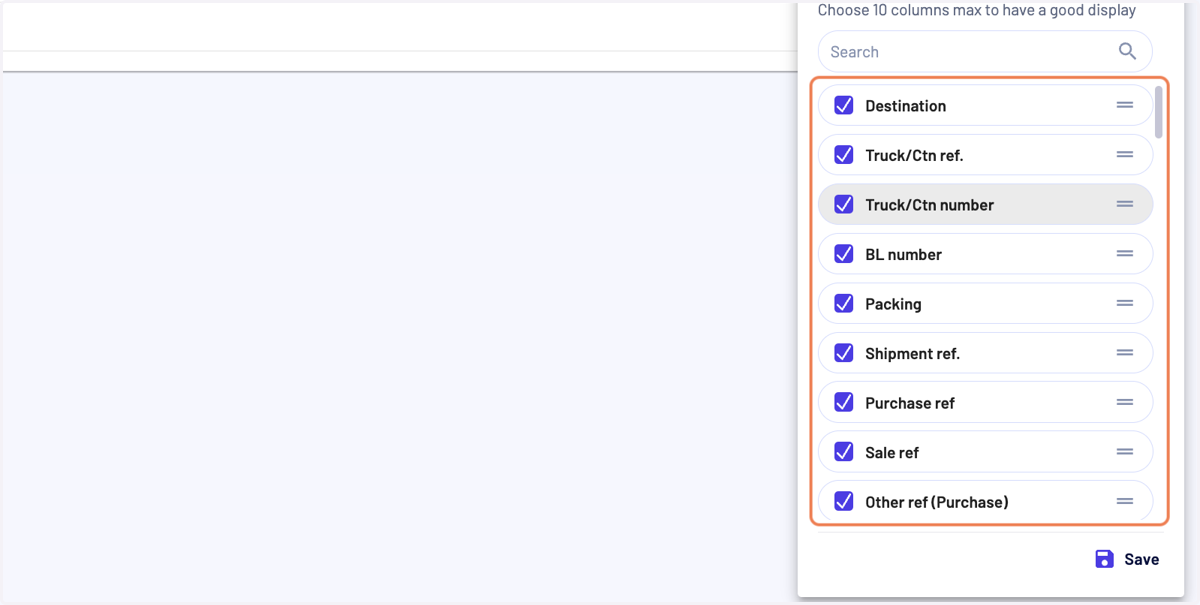Click the search magnifier icon
The width and height of the screenshot is (1200, 605).
[x=1127, y=51]
